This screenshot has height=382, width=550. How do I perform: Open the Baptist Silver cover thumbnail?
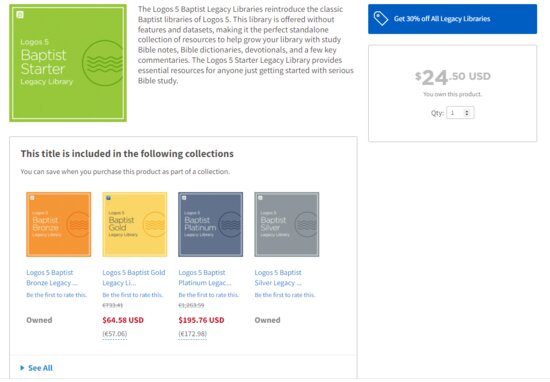287,224
